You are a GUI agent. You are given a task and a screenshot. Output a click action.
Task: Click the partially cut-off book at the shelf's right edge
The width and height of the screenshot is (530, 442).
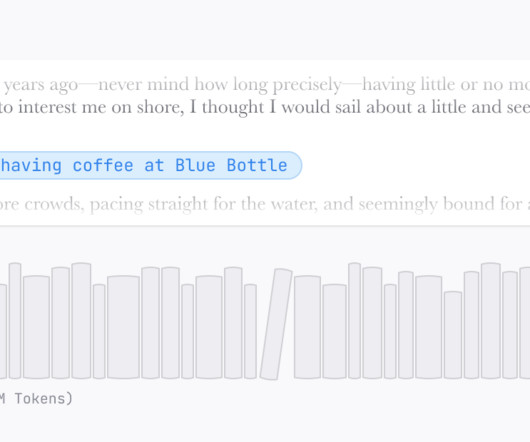(x=525, y=323)
